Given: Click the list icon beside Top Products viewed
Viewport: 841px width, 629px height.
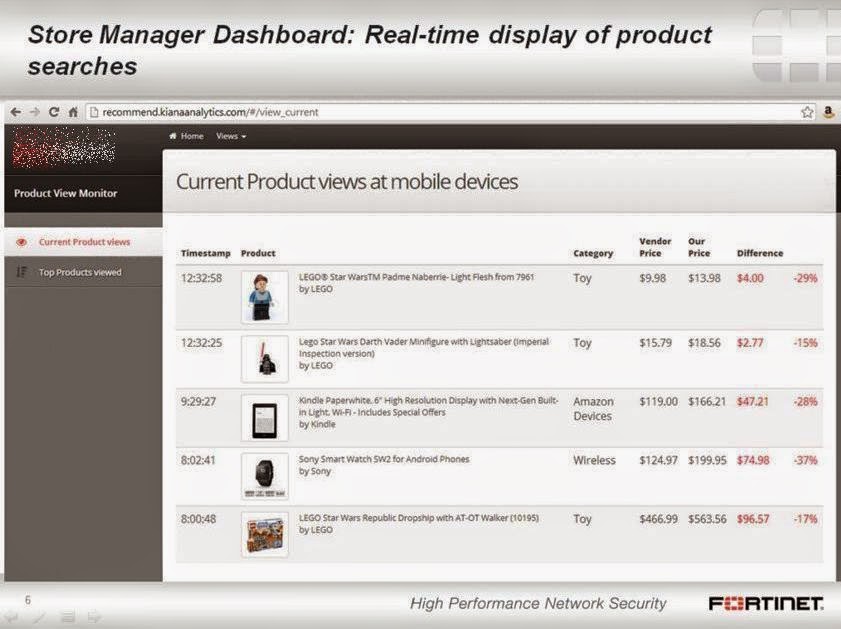Looking at the screenshot, I should coord(21,272).
